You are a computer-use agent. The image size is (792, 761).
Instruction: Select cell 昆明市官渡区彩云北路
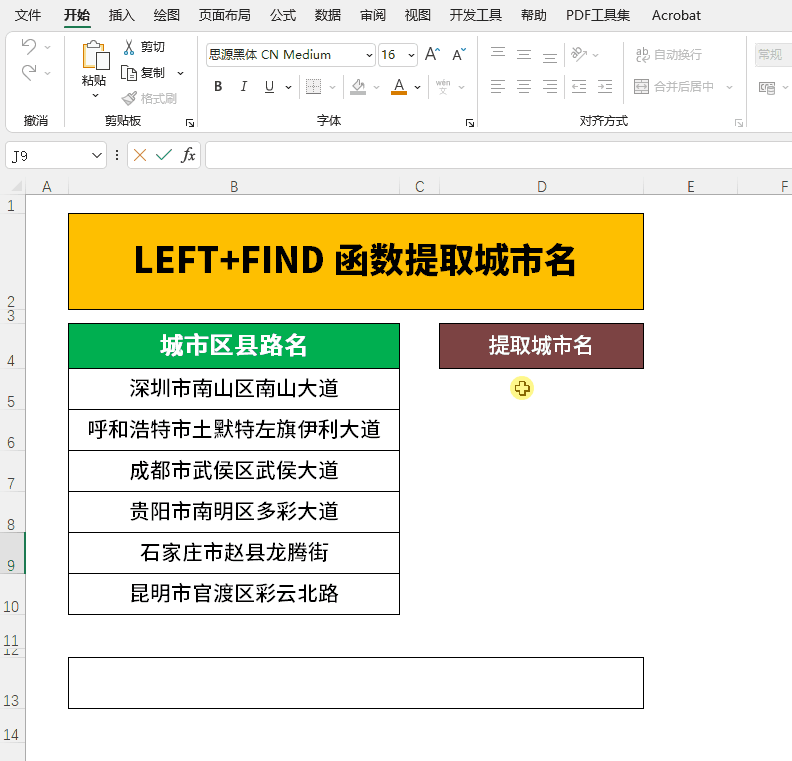click(234, 593)
